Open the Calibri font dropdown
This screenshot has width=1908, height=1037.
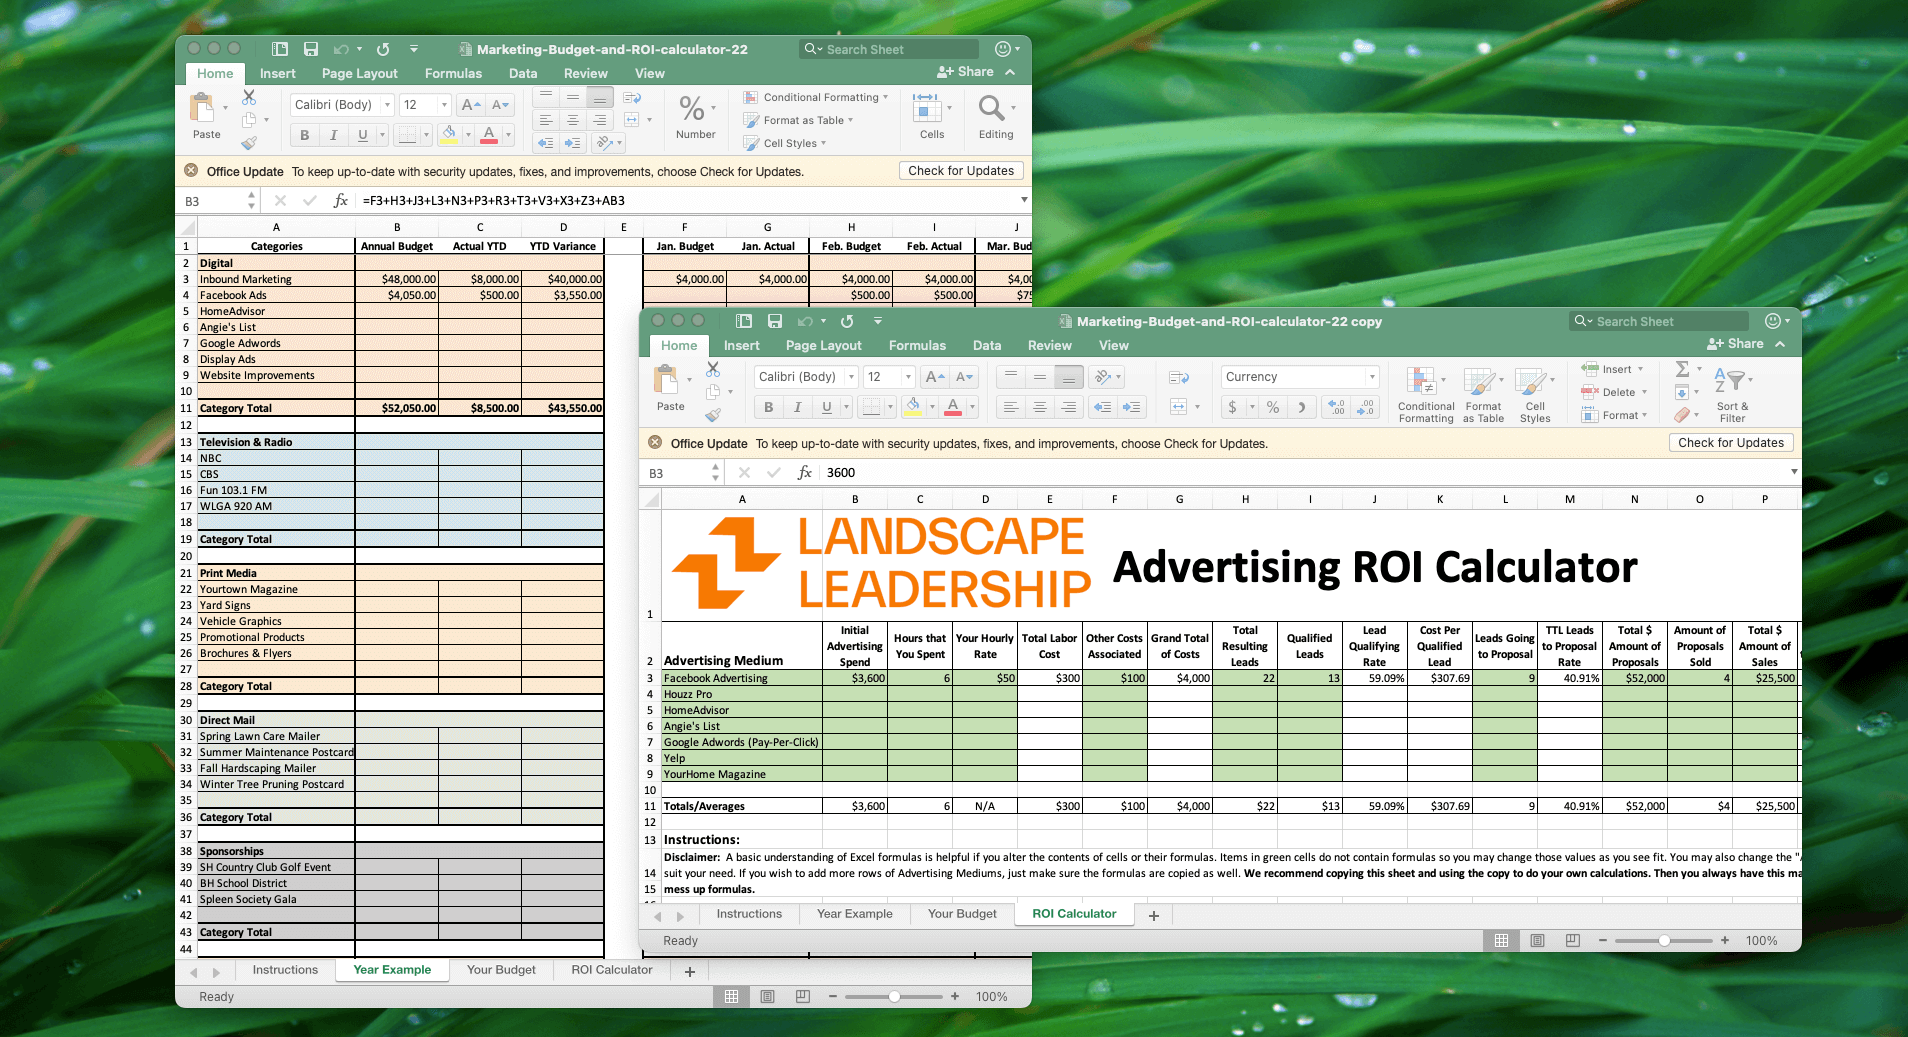click(x=805, y=377)
